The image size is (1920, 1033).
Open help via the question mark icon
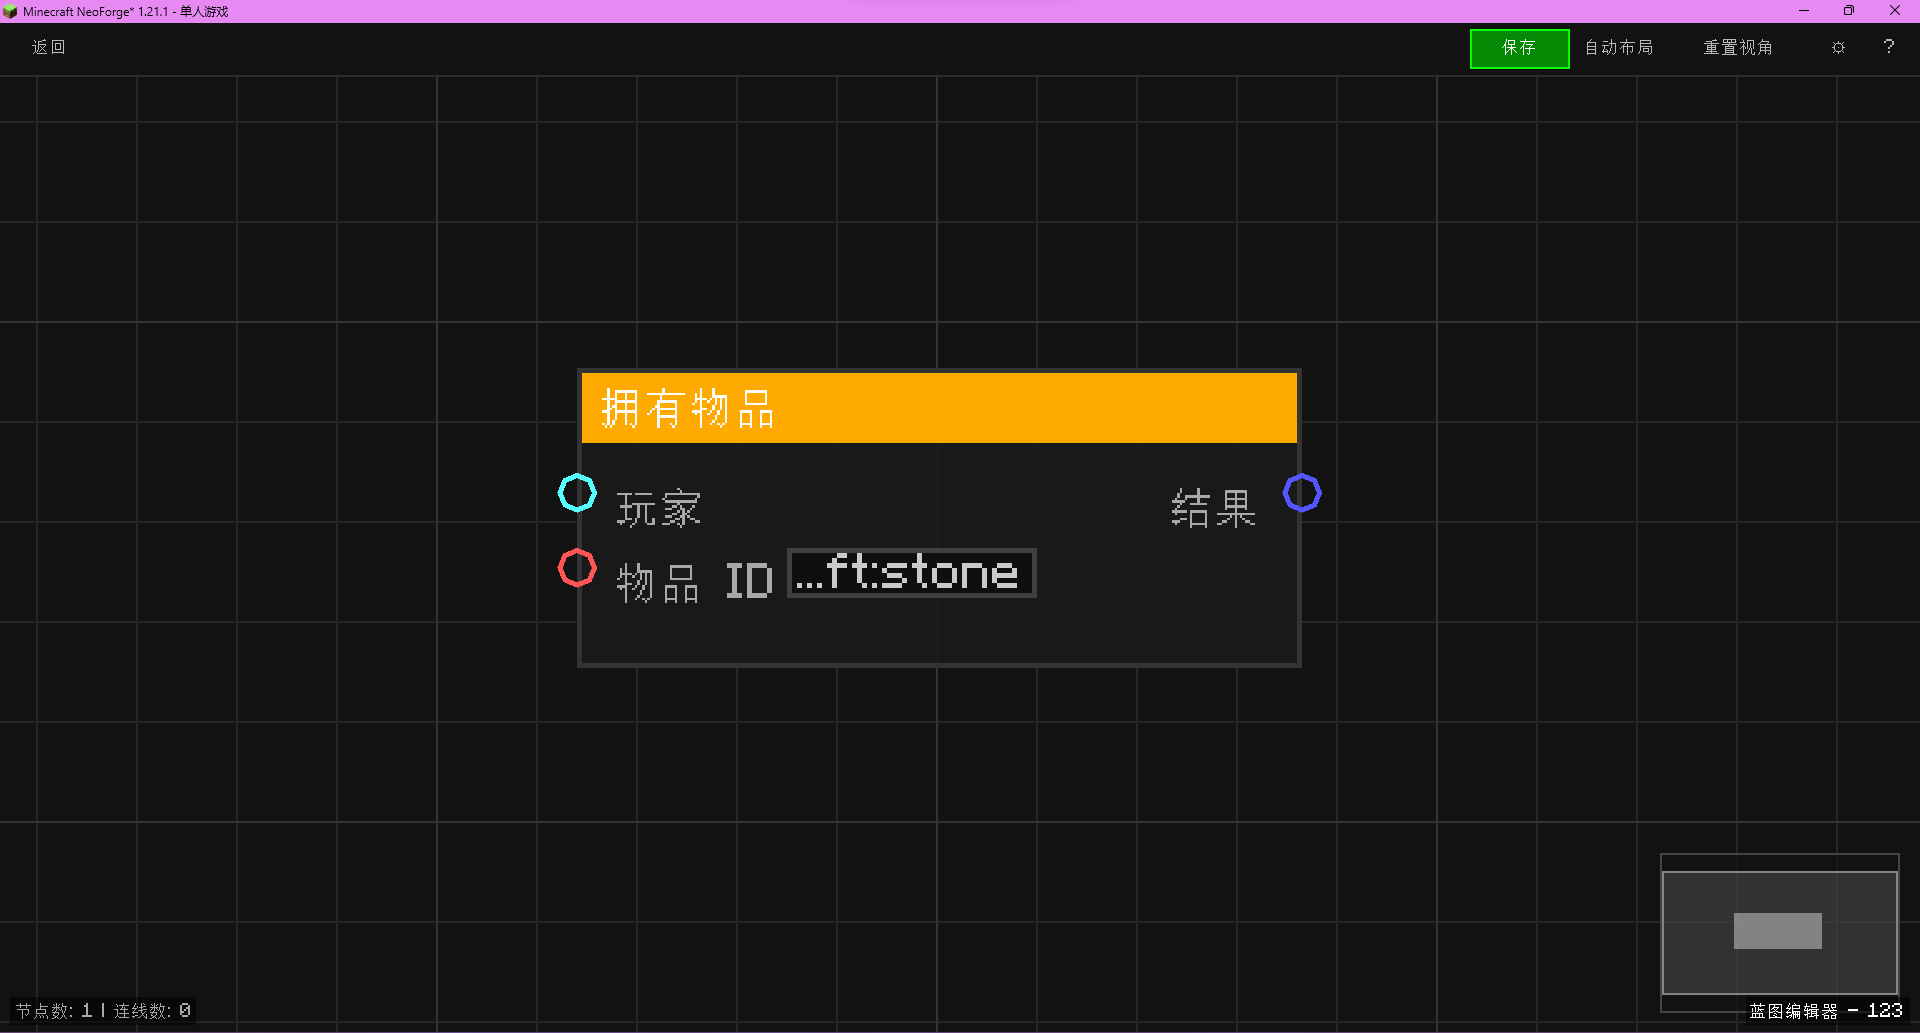1889,47
